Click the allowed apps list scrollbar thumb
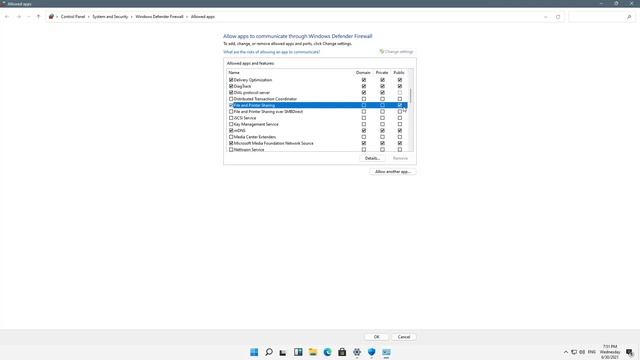The image size is (640, 360). (411, 96)
